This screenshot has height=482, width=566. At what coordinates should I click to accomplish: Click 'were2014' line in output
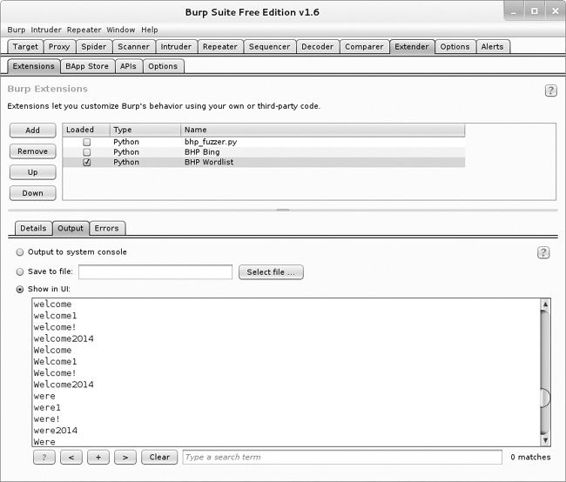click(56, 430)
